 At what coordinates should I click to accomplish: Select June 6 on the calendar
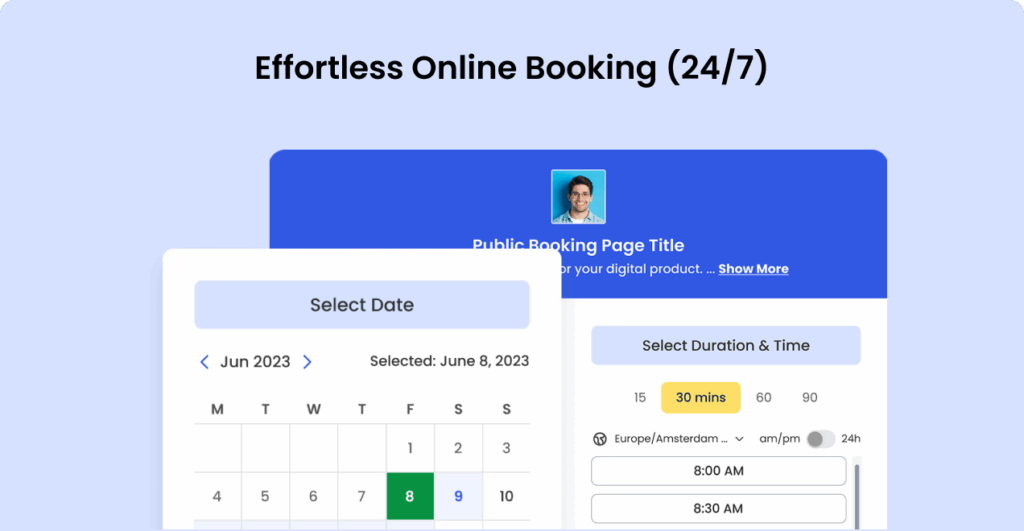coord(313,496)
